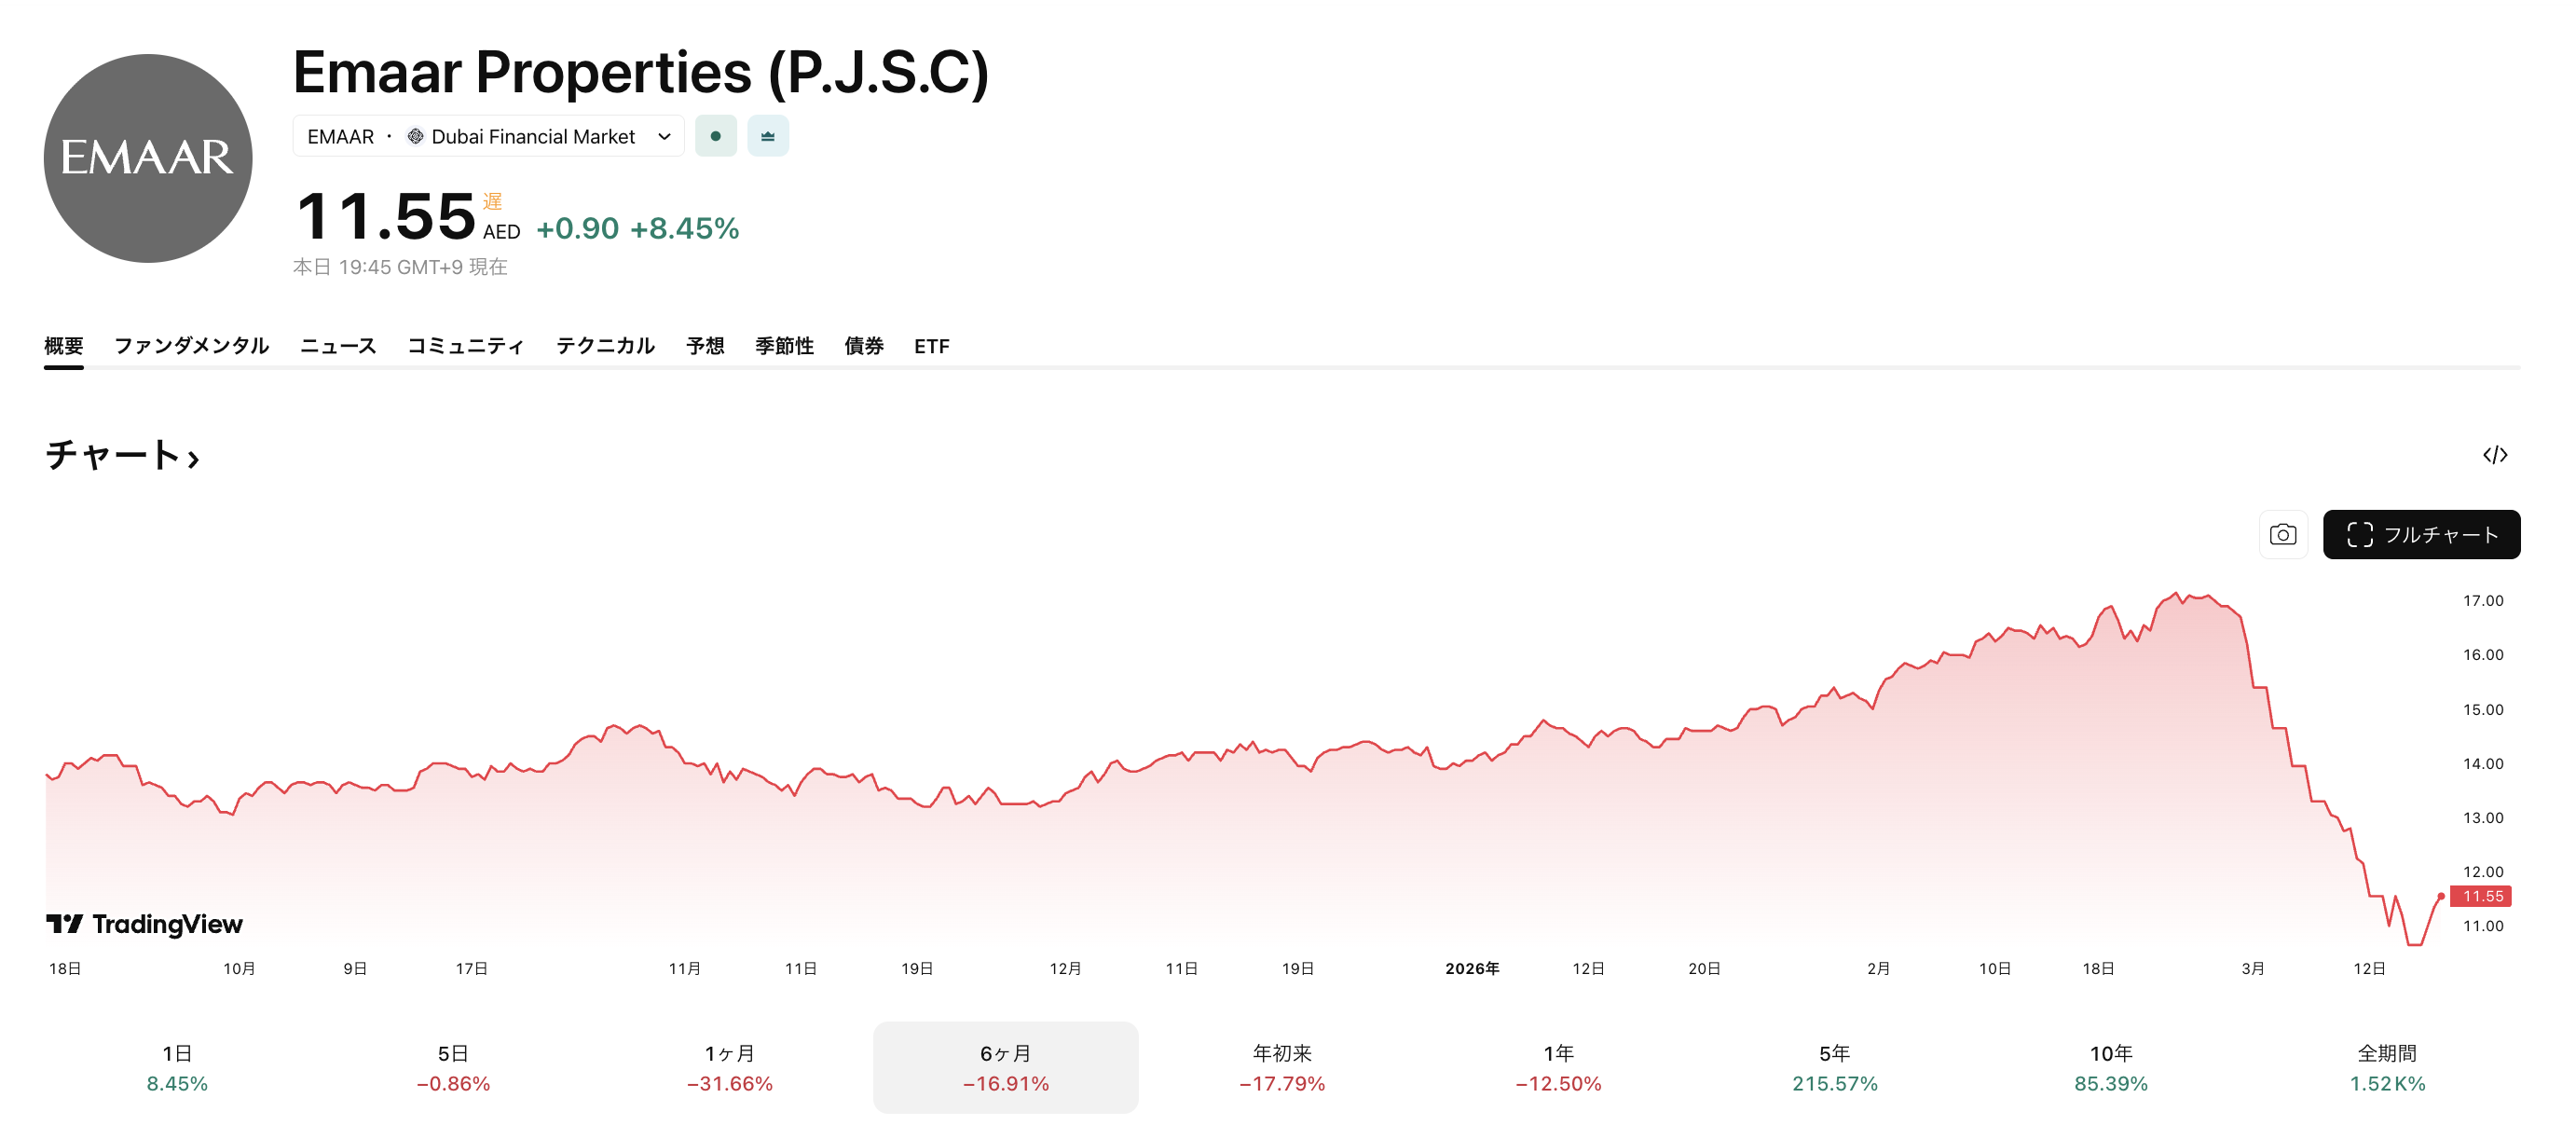Go to the ニュース tab

pos(338,345)
